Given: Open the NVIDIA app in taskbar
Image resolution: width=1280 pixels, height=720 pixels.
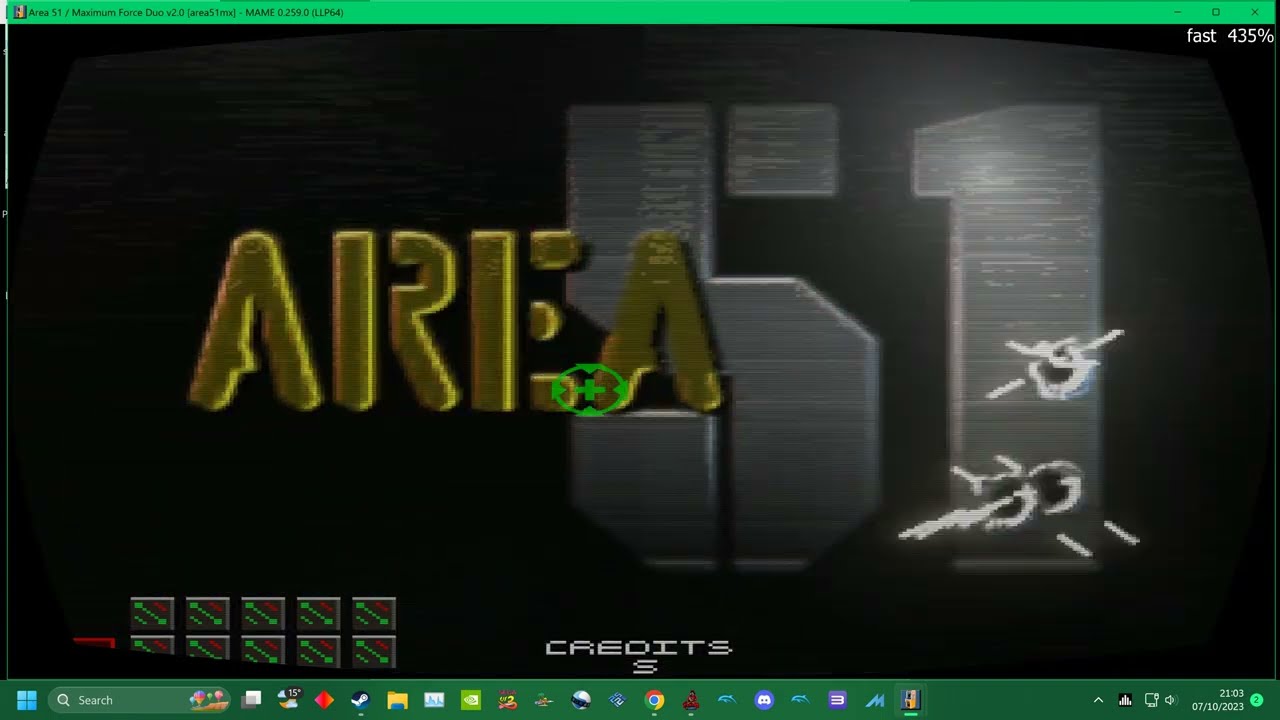Looking at the screenshot, I should point(471,700).
